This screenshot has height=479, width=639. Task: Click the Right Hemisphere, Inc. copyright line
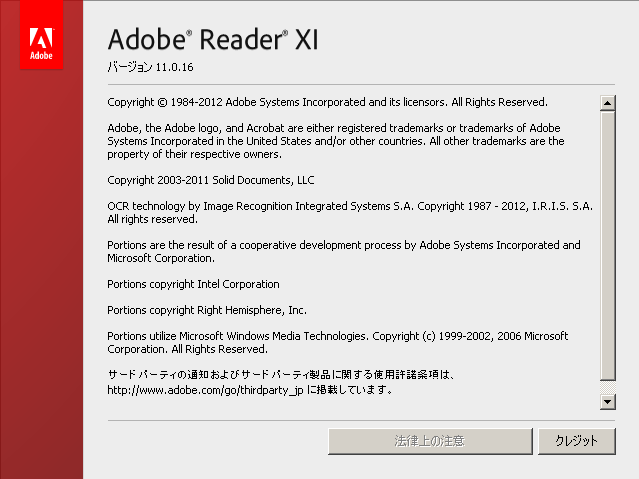click(x=207, y=310)
